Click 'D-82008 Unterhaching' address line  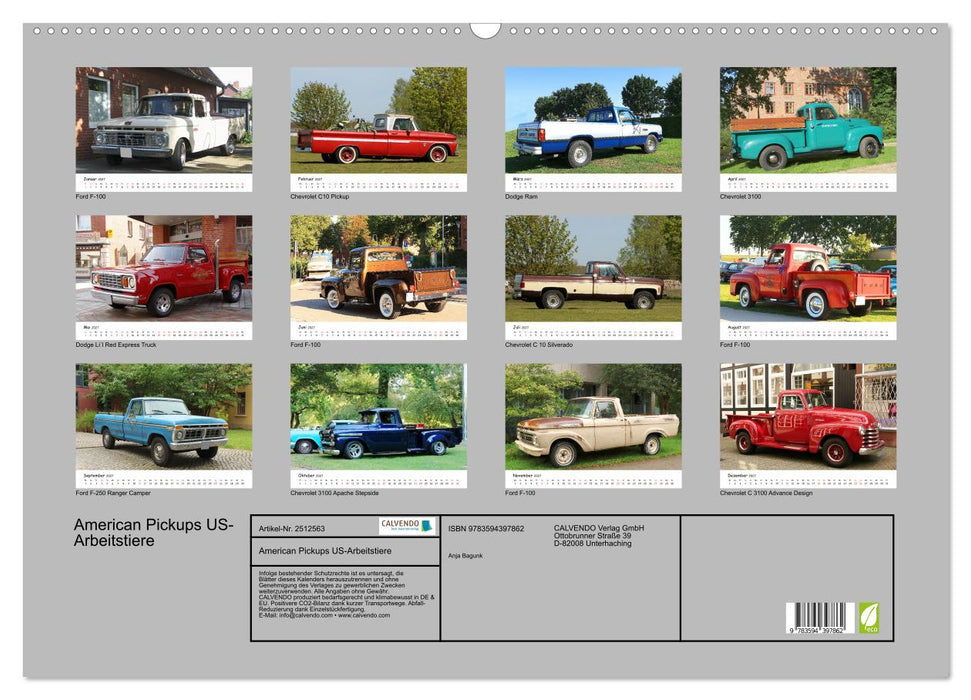(593, 543)
